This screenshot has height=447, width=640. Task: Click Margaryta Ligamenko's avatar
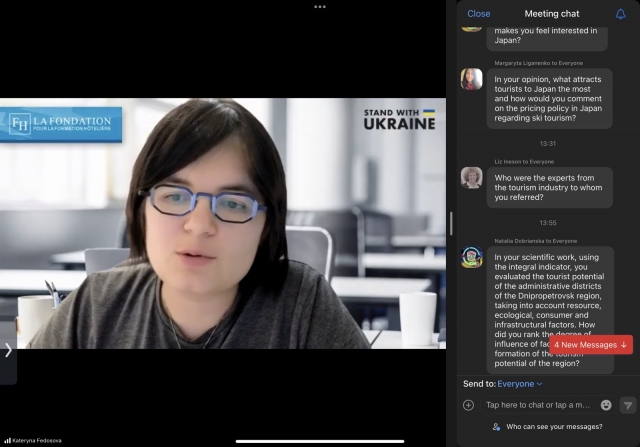tap(471, 79)
